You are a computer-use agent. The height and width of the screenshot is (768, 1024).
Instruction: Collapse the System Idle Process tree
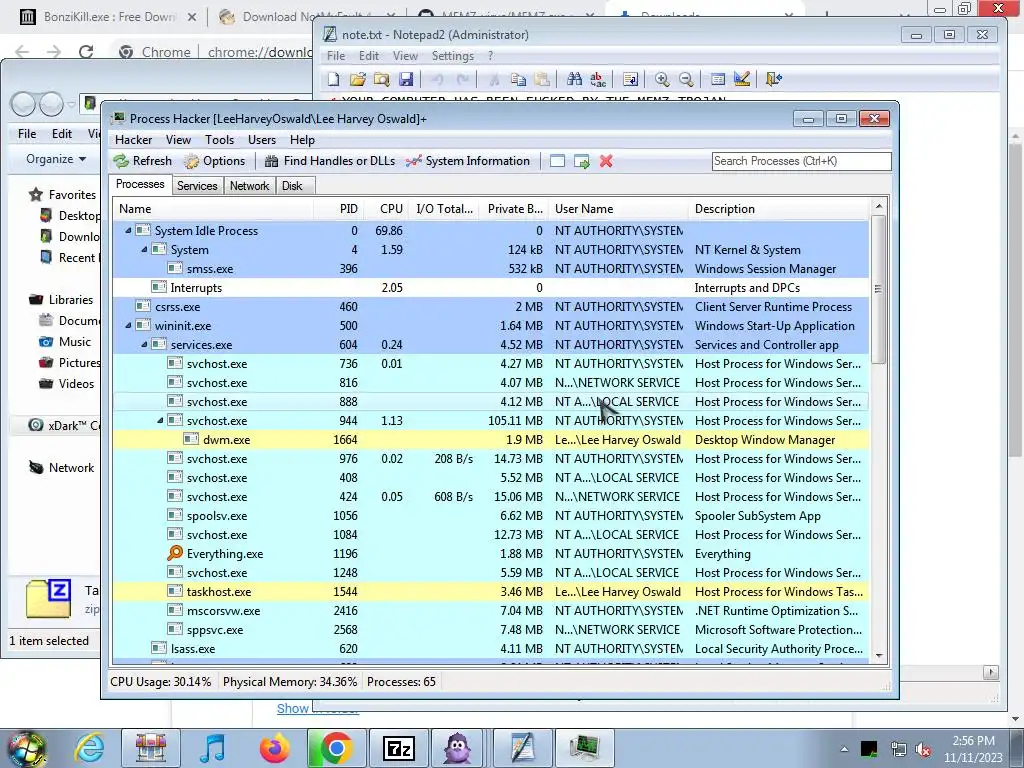pyautogui.click(x=128, y=231)
